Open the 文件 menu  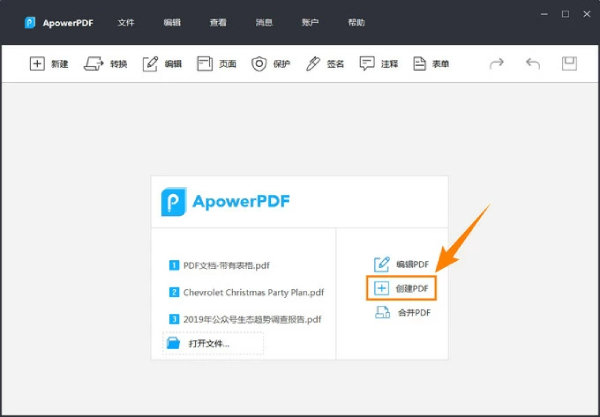[x=126, y=23]
